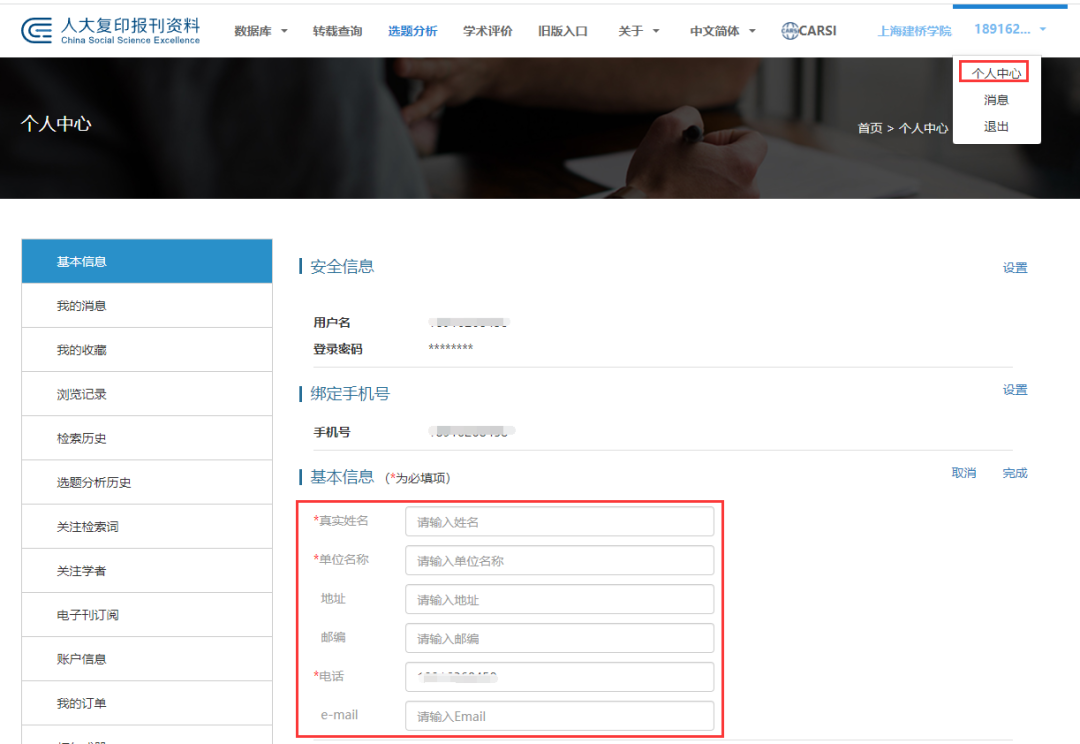This screenshot has height=744, width=1080.
Task: Expand the 数据库 dropdown menu
Action: [257, 31]
